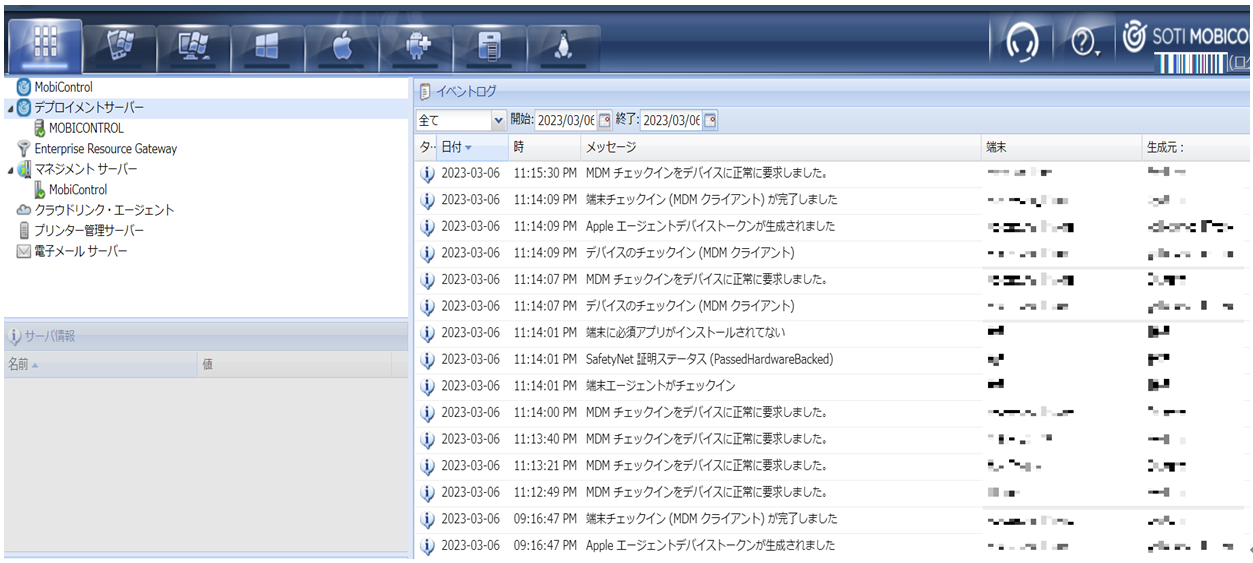Click the イベントログ panel icon
The height and width of the screenshot is (563, 1253).
pos(425,92)
